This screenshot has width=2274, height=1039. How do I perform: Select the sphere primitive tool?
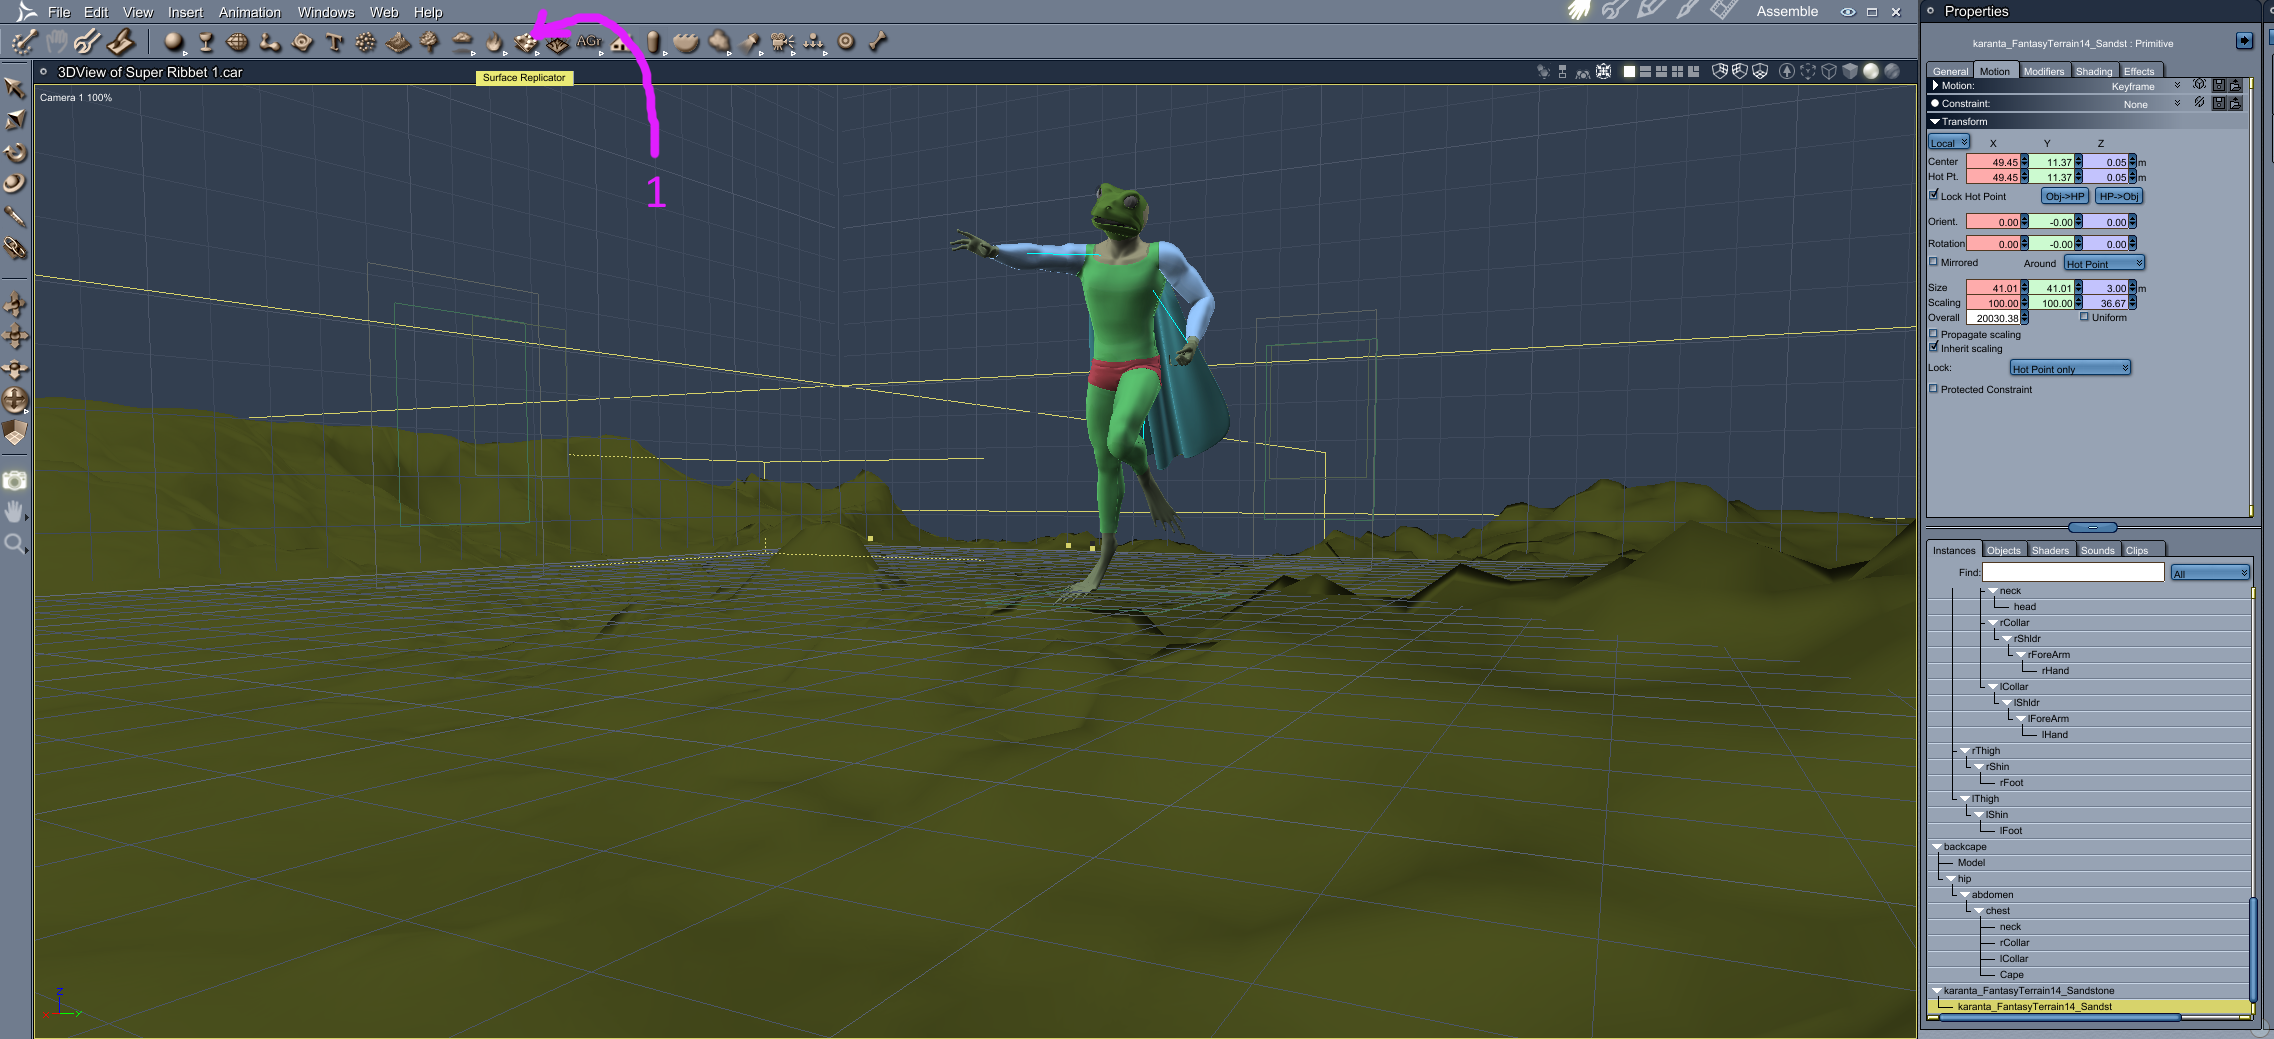click(x=174, y=42)
